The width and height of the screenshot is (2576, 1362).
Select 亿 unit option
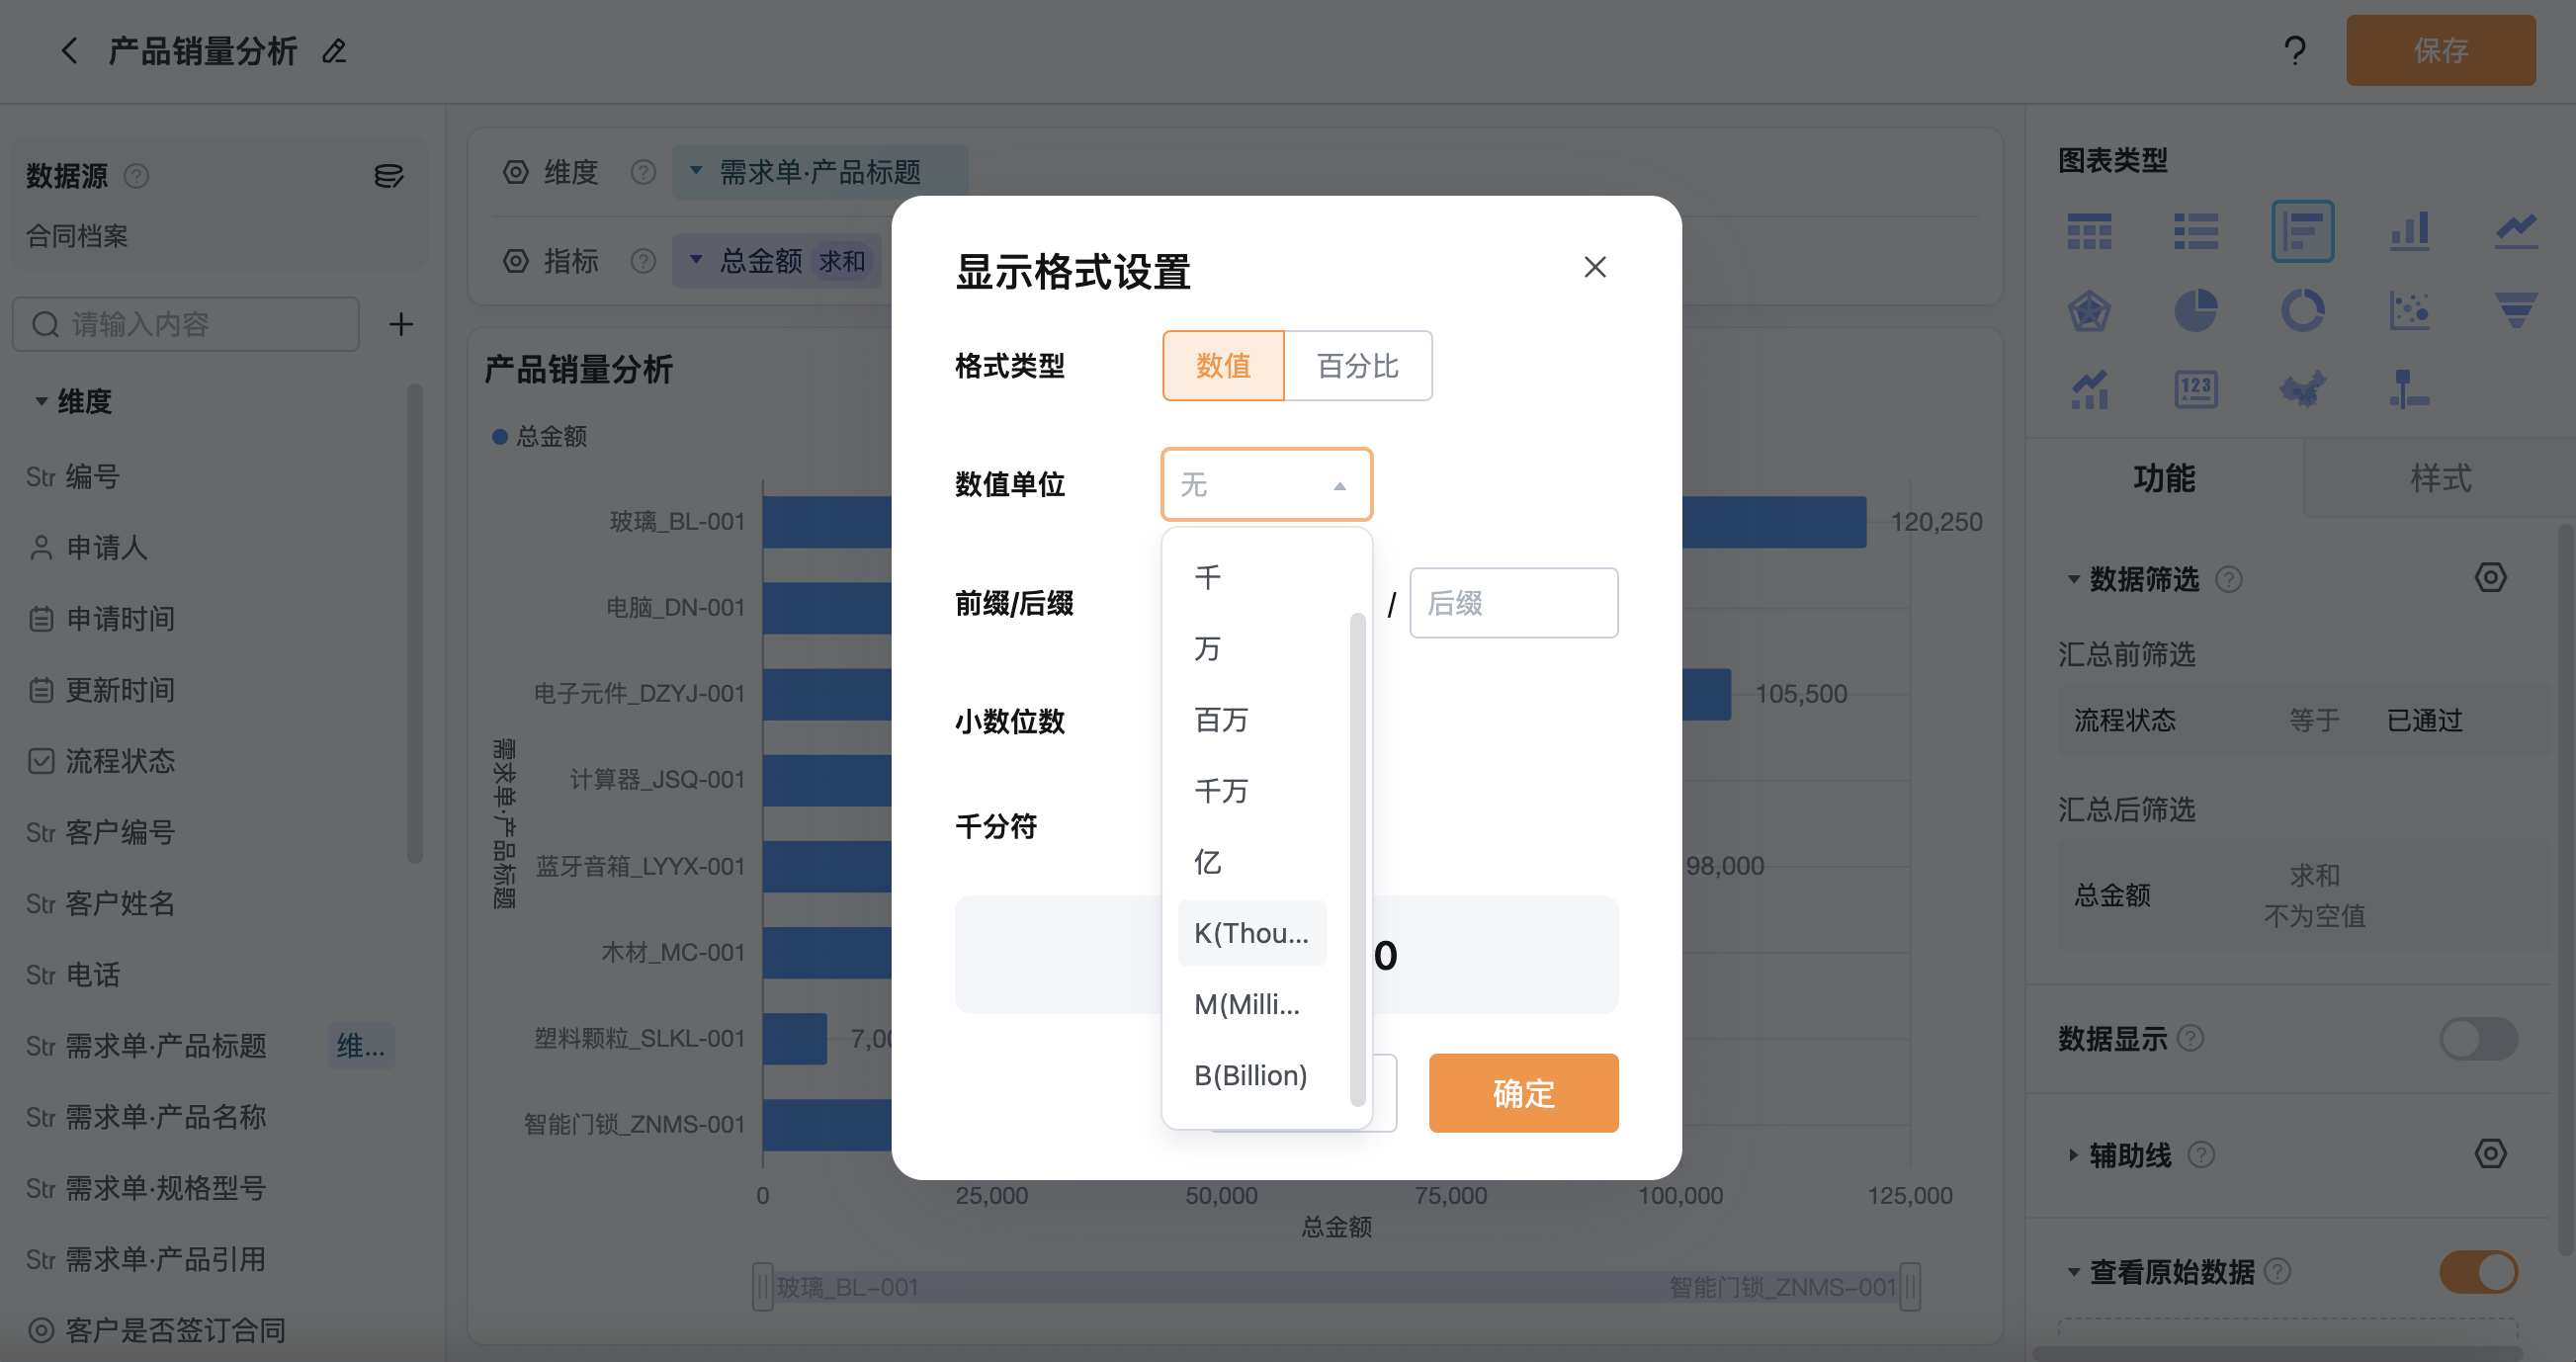1252,862
